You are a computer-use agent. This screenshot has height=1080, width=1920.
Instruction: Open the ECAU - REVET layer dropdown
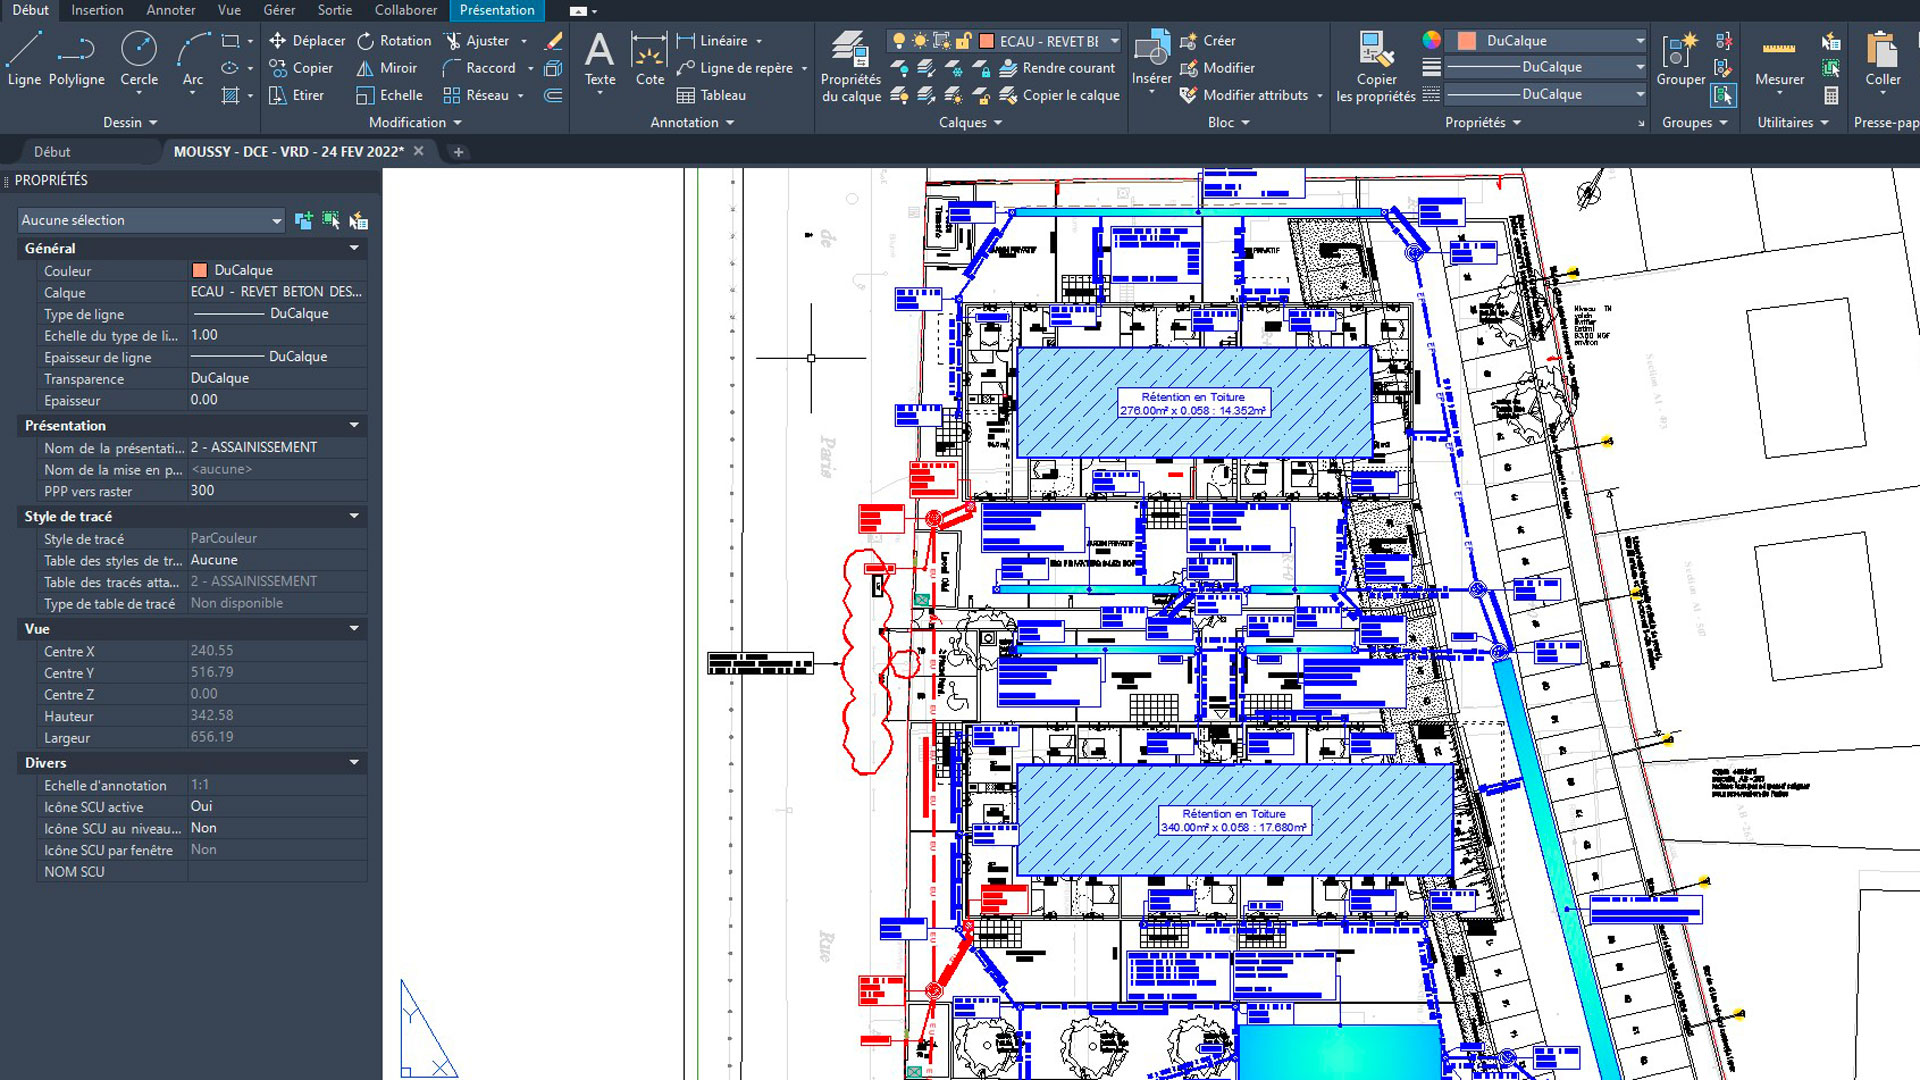1114,41
